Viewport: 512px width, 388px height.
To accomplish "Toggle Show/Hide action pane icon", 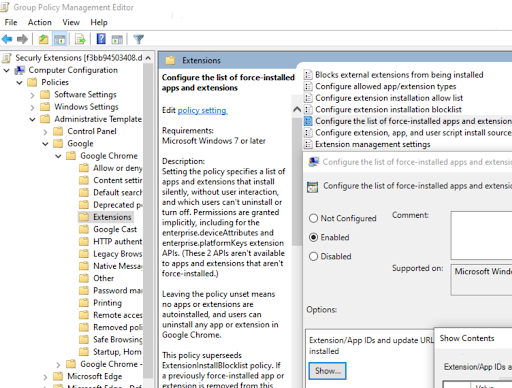I will tap(117, 39).
